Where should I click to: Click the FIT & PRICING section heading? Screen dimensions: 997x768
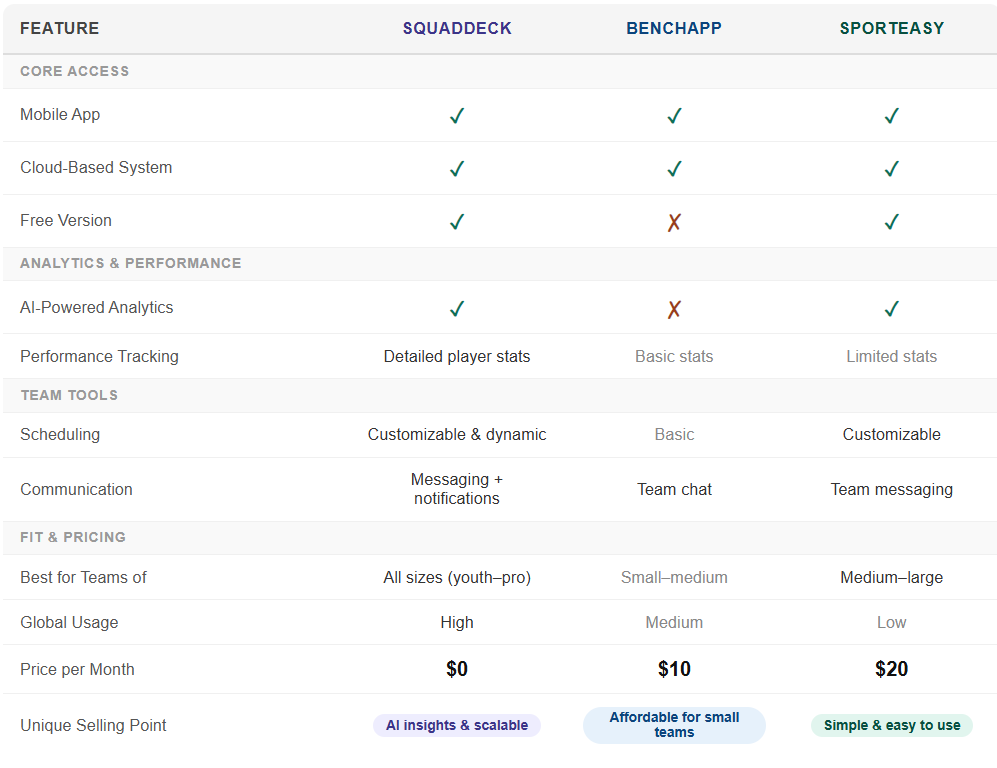(72, 537)
